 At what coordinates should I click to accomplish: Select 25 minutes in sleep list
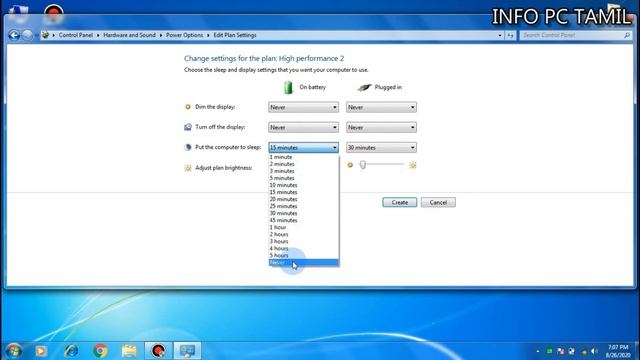(x=303, y=206)
